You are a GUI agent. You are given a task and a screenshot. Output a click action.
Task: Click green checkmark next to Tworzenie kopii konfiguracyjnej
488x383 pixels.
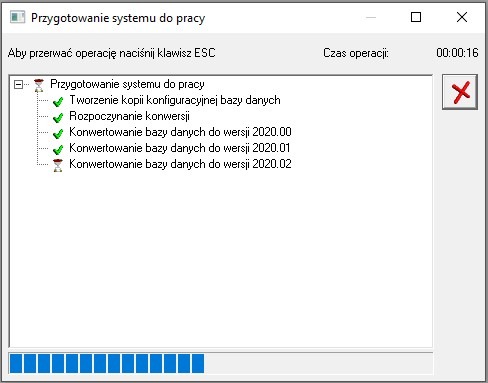(58, 101)
